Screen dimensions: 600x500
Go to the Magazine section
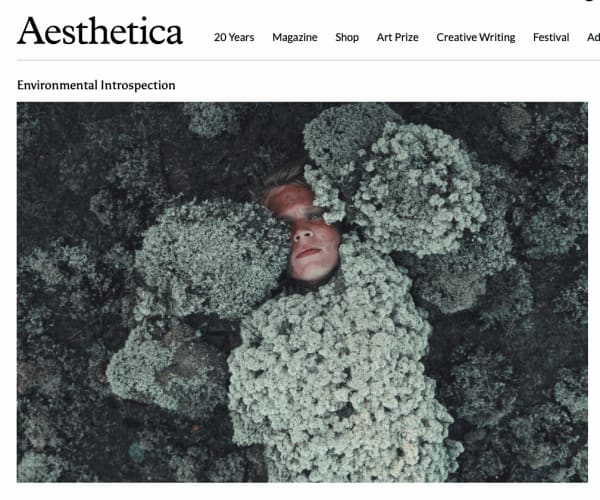[295, 37]
